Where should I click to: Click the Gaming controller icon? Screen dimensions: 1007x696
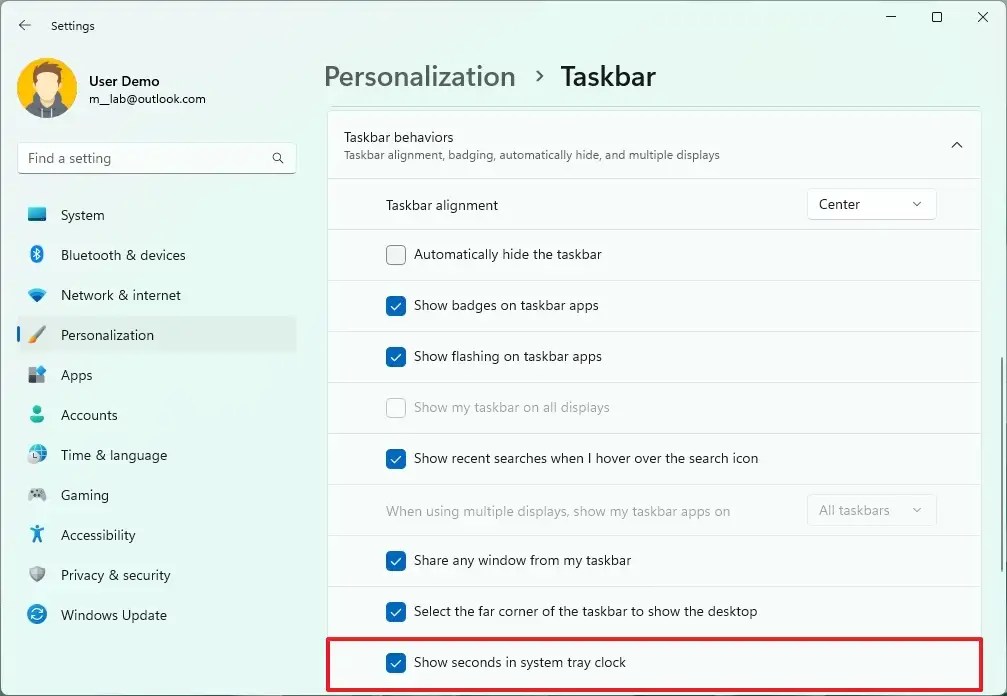tap(37, 495)
